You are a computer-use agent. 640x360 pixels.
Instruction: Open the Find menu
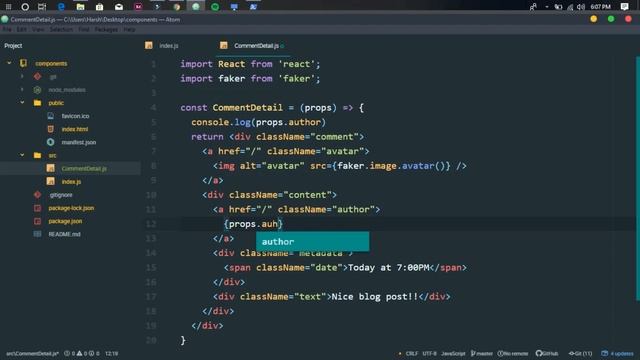coord(84,29)
